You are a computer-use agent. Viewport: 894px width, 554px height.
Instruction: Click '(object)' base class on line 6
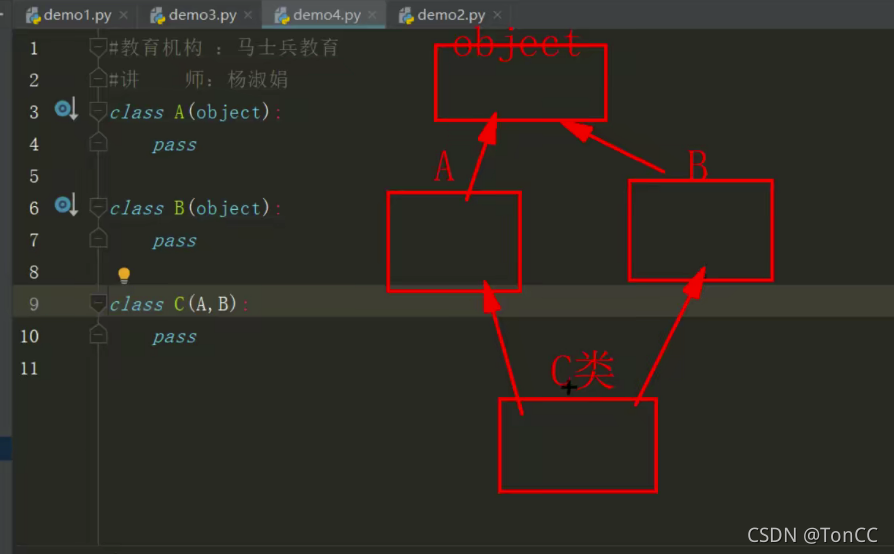pyautogui.click(x=229, y=208)
